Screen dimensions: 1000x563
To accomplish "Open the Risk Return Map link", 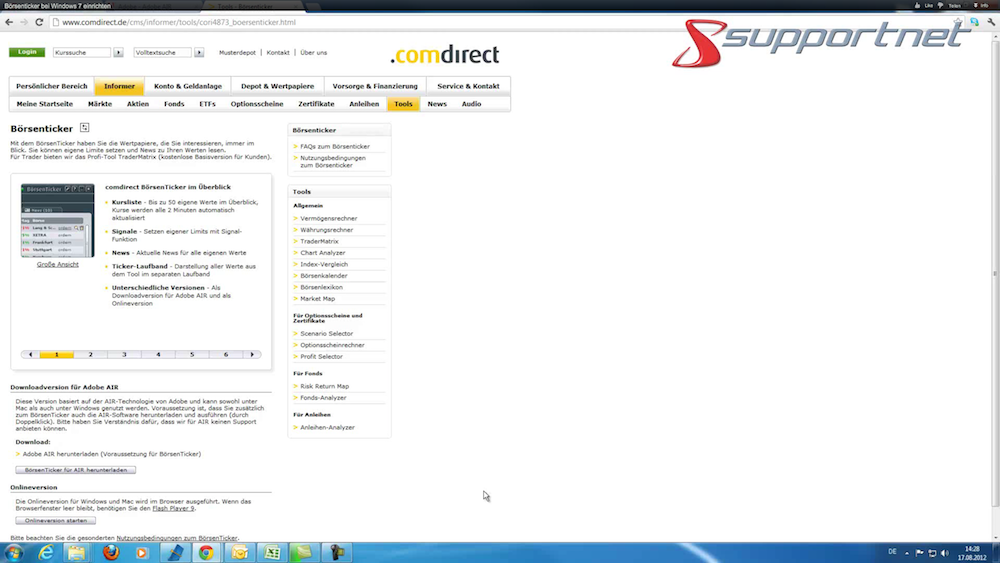I will click(x=325, y=386).
